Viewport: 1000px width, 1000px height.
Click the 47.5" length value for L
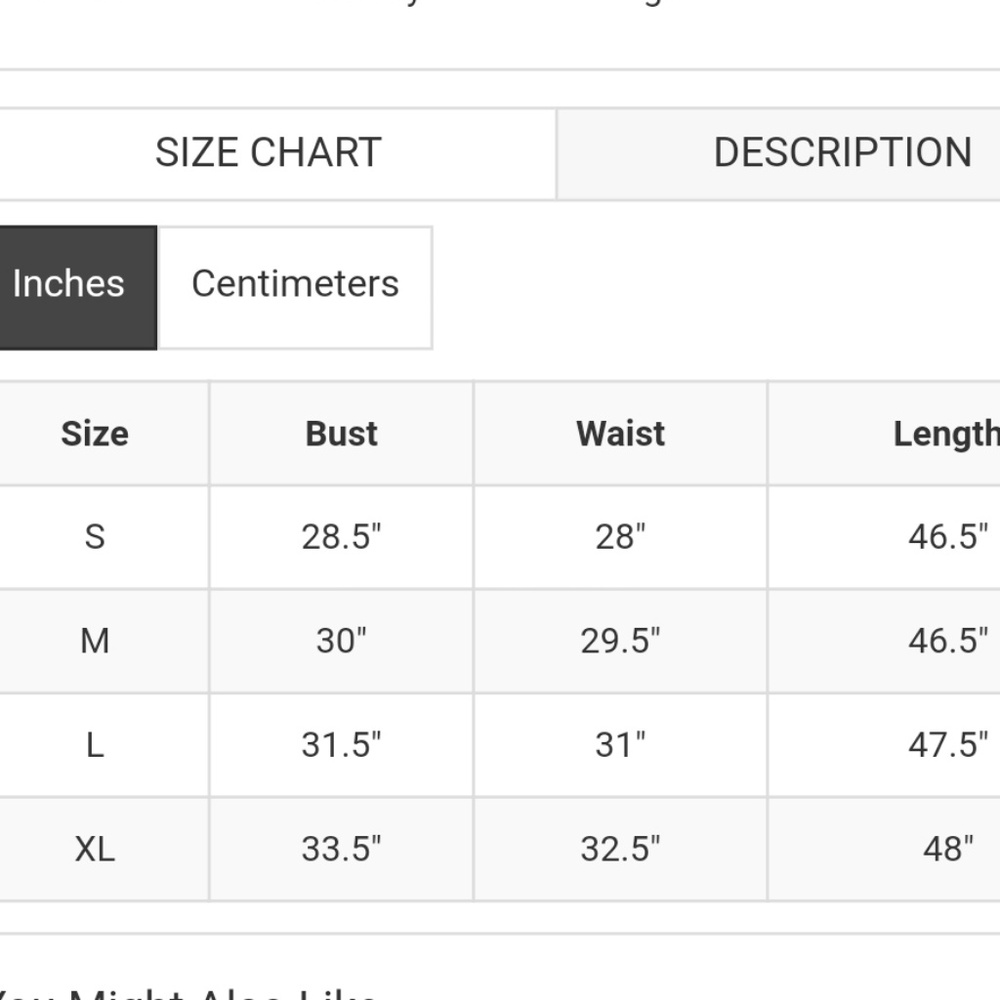point(947,745)
